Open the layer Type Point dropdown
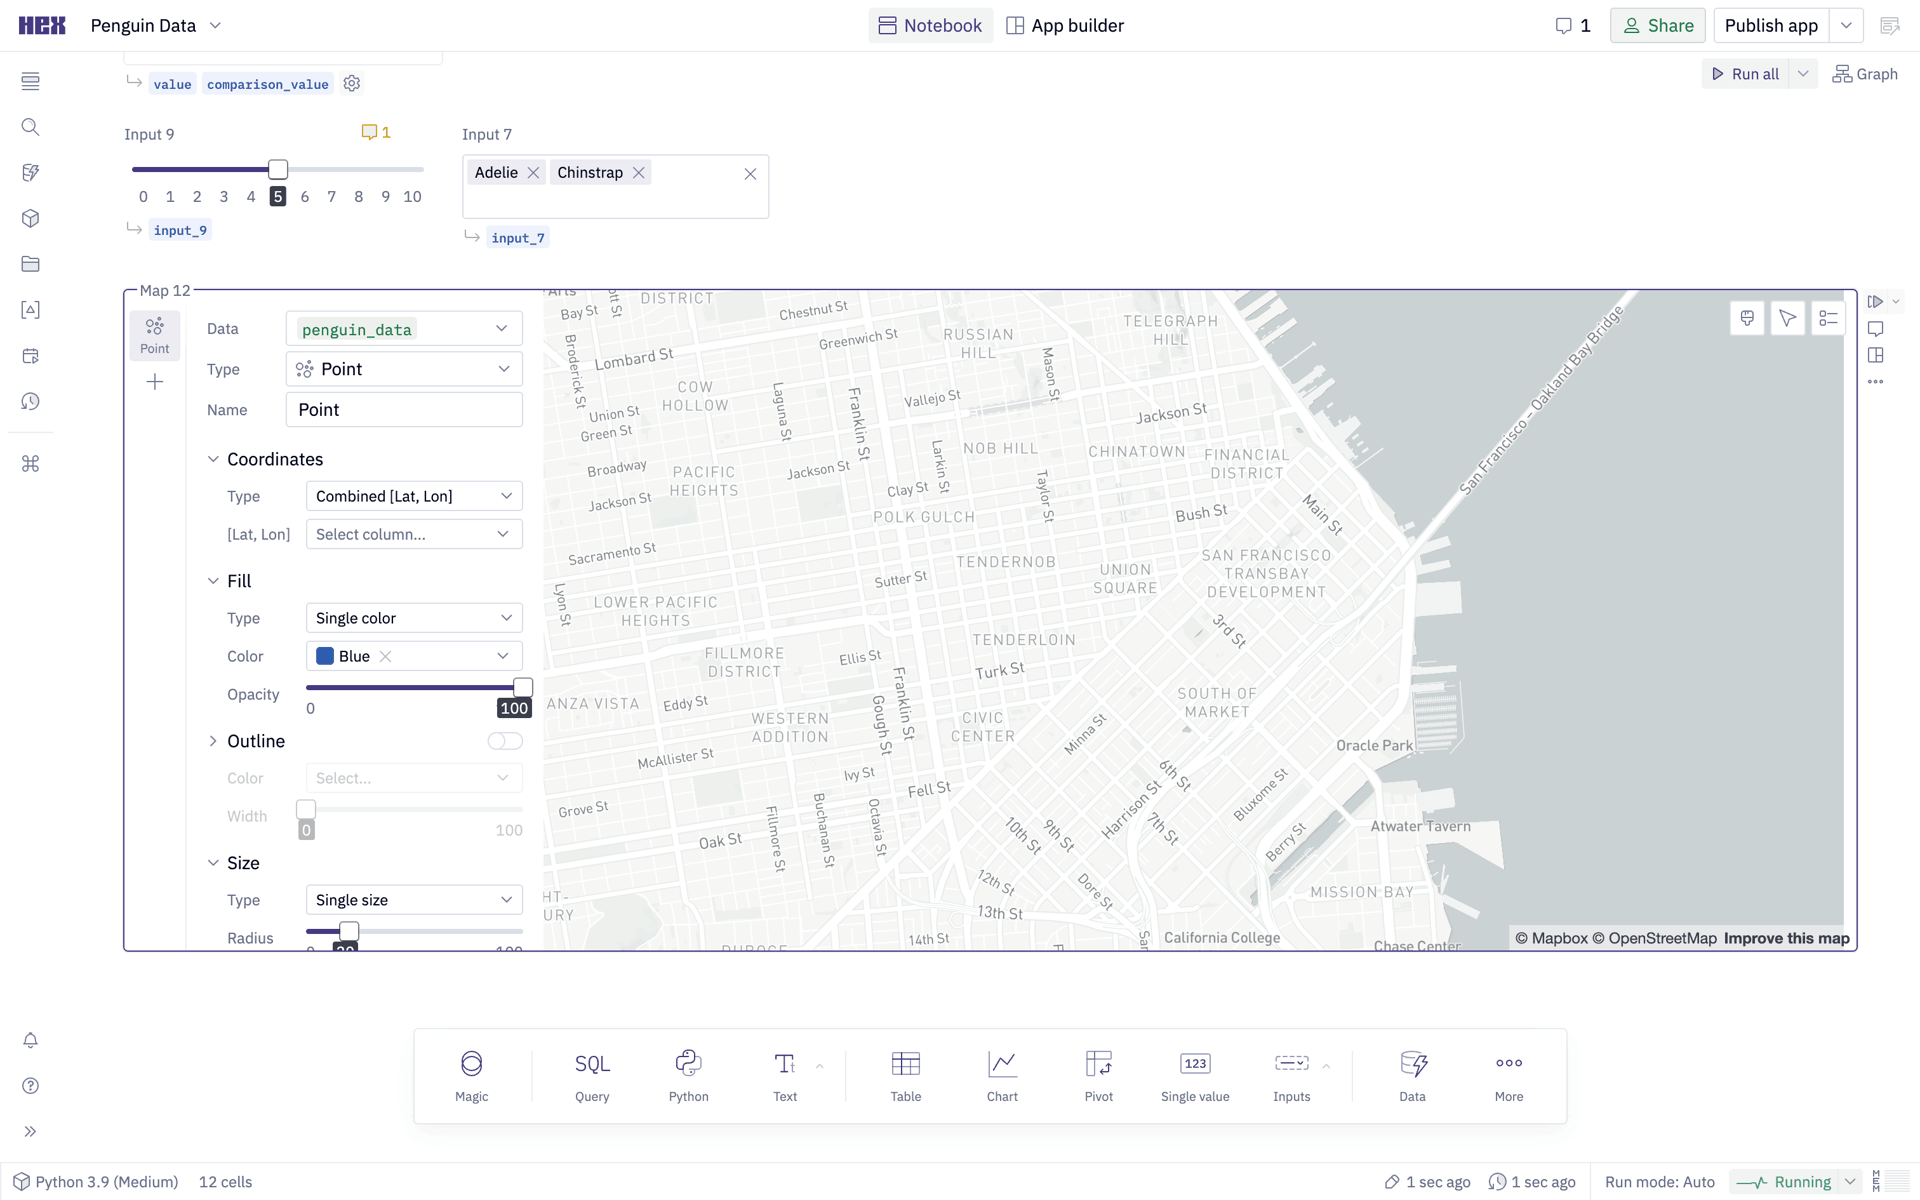The height and width of the screenshot is (1200, 1920). click(404, 369)
